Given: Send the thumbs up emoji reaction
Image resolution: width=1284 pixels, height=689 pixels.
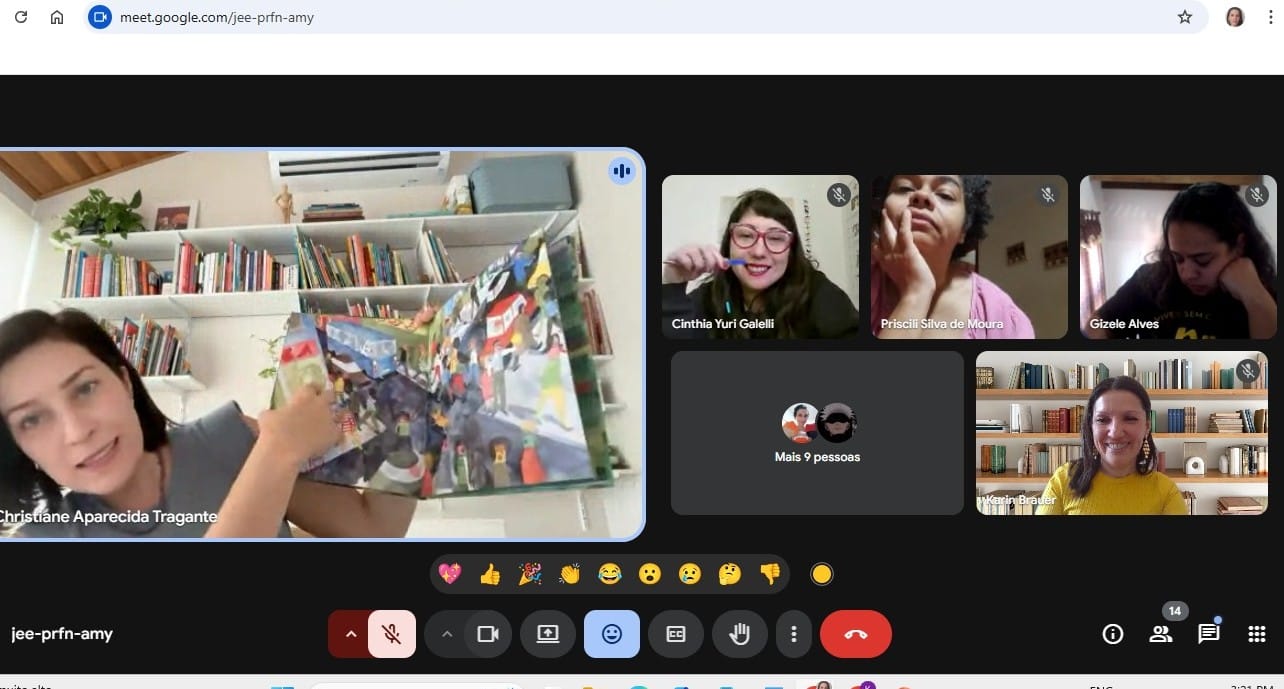Looking at the screenshot, I should (490, 574).
